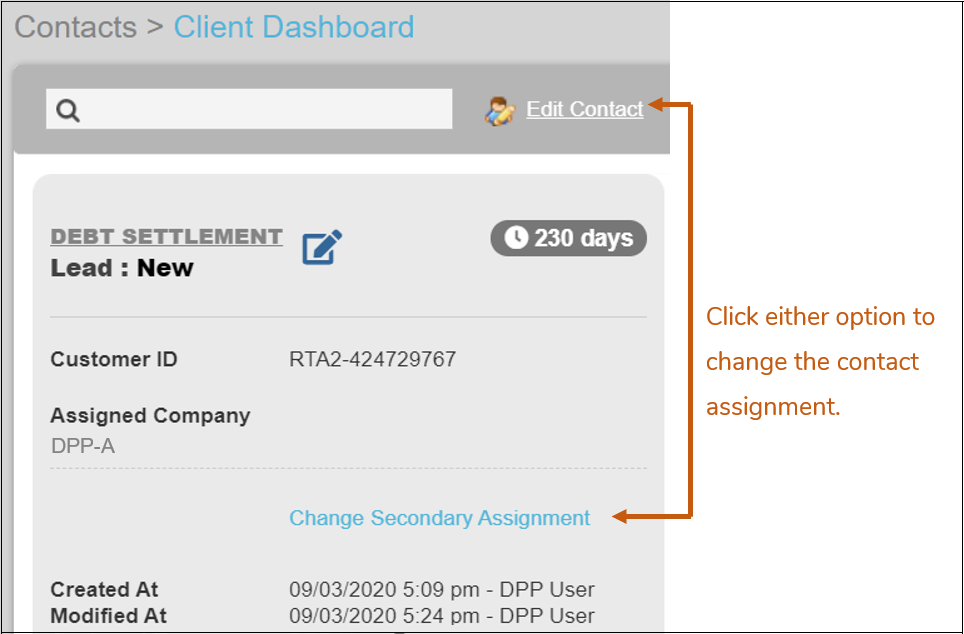
Task: Click the Customer ID label
Action: [x=114, y=360]
